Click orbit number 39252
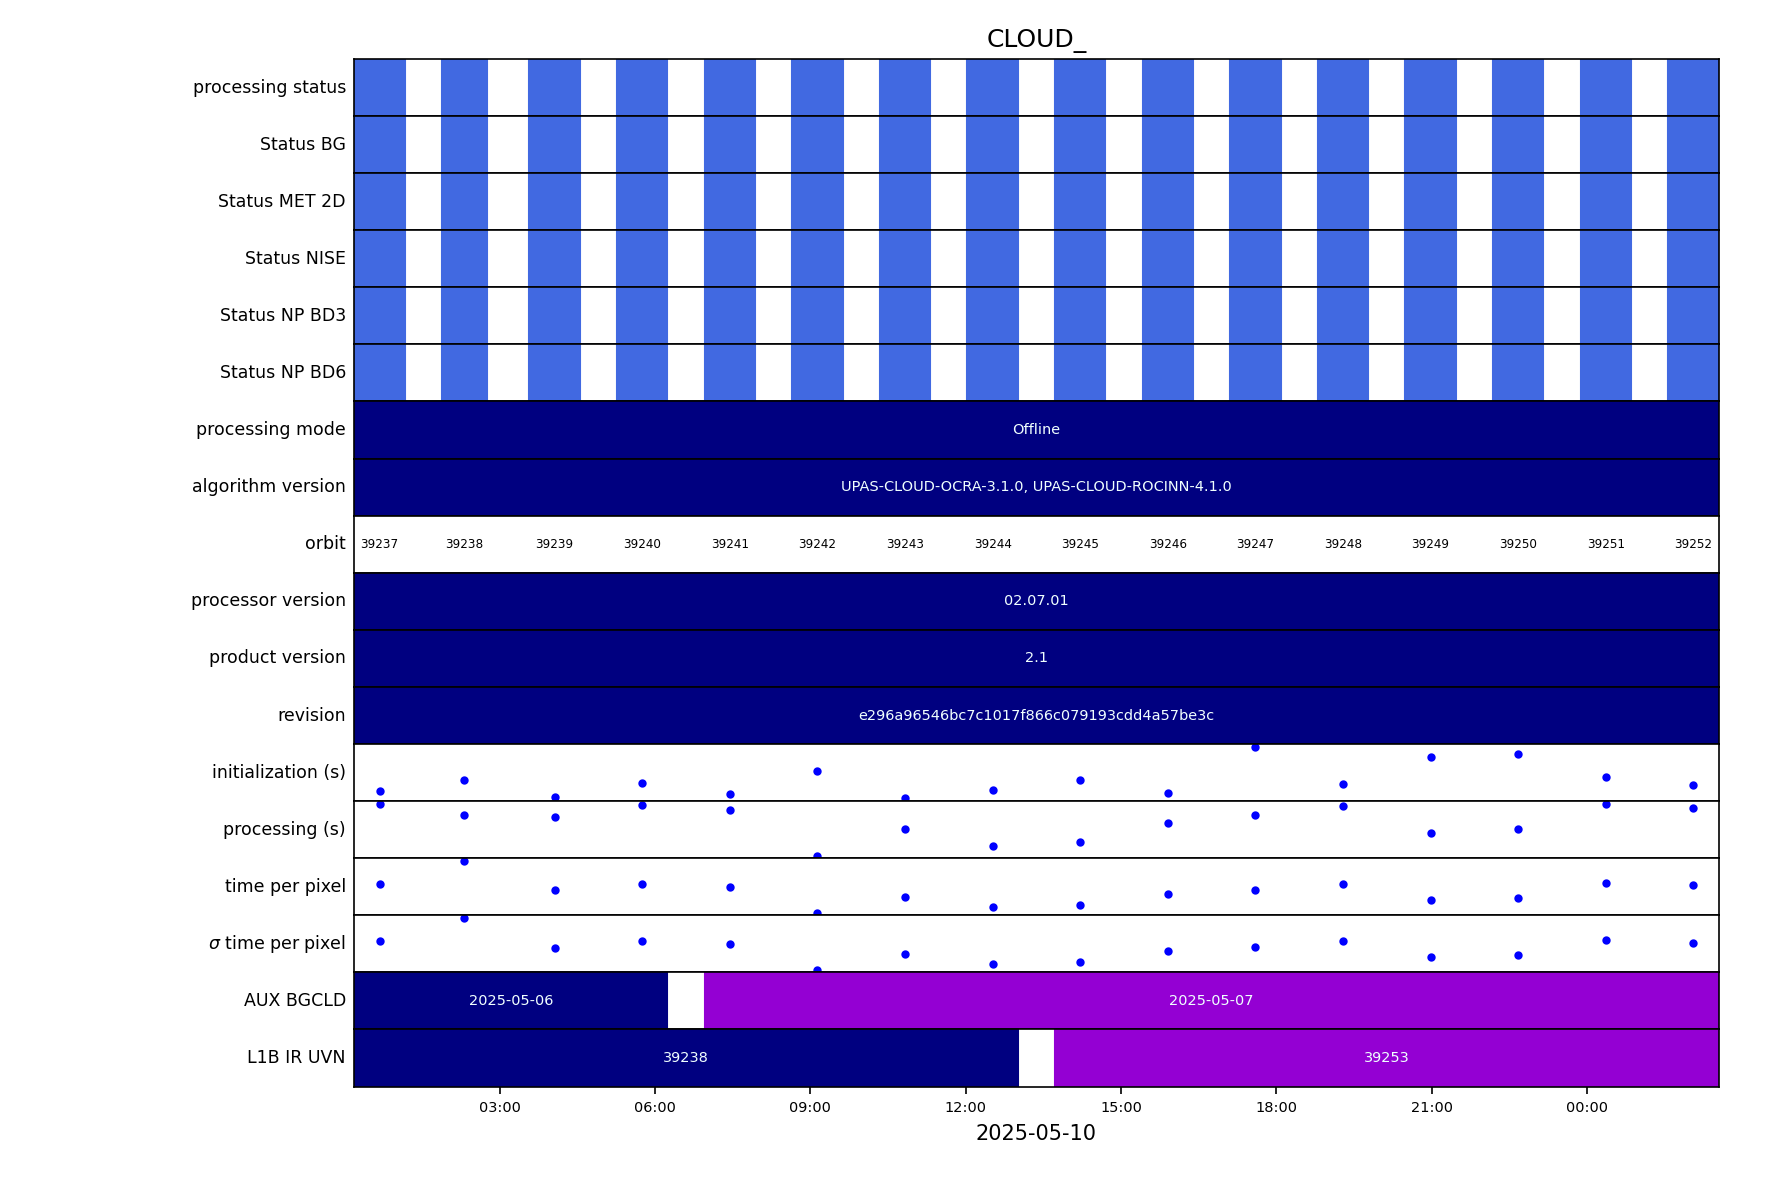This screenshot has width=1771, height=1181. [x=1693, y=544]
